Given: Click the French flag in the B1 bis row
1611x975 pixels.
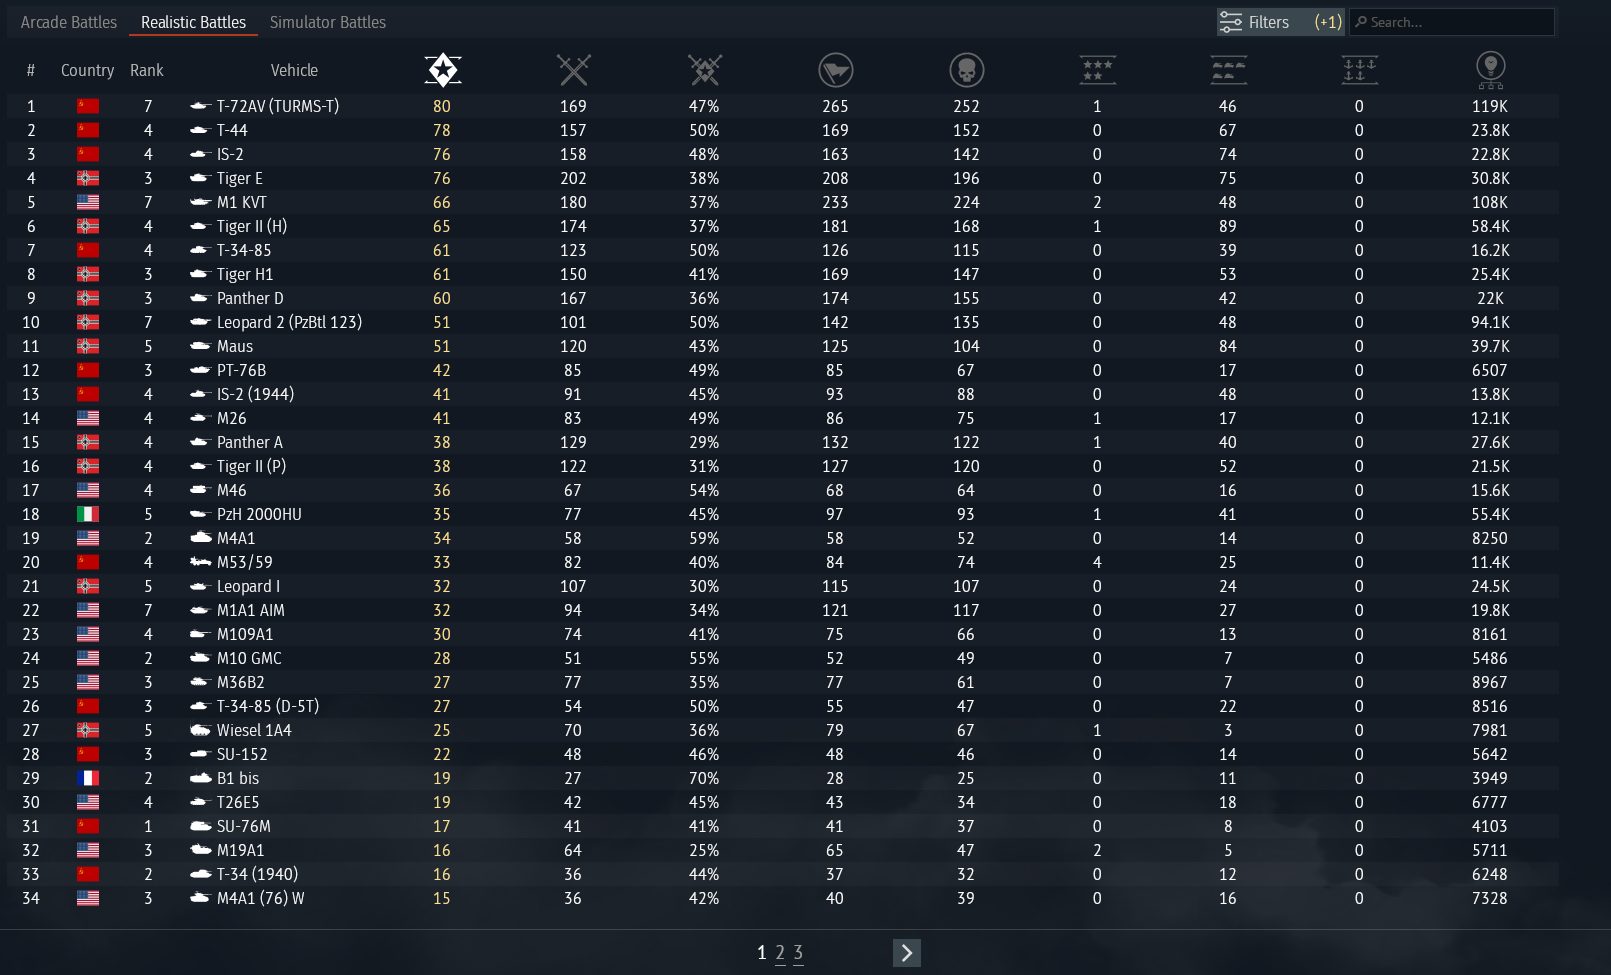Looking at the screenshot, I should point(88,778).
